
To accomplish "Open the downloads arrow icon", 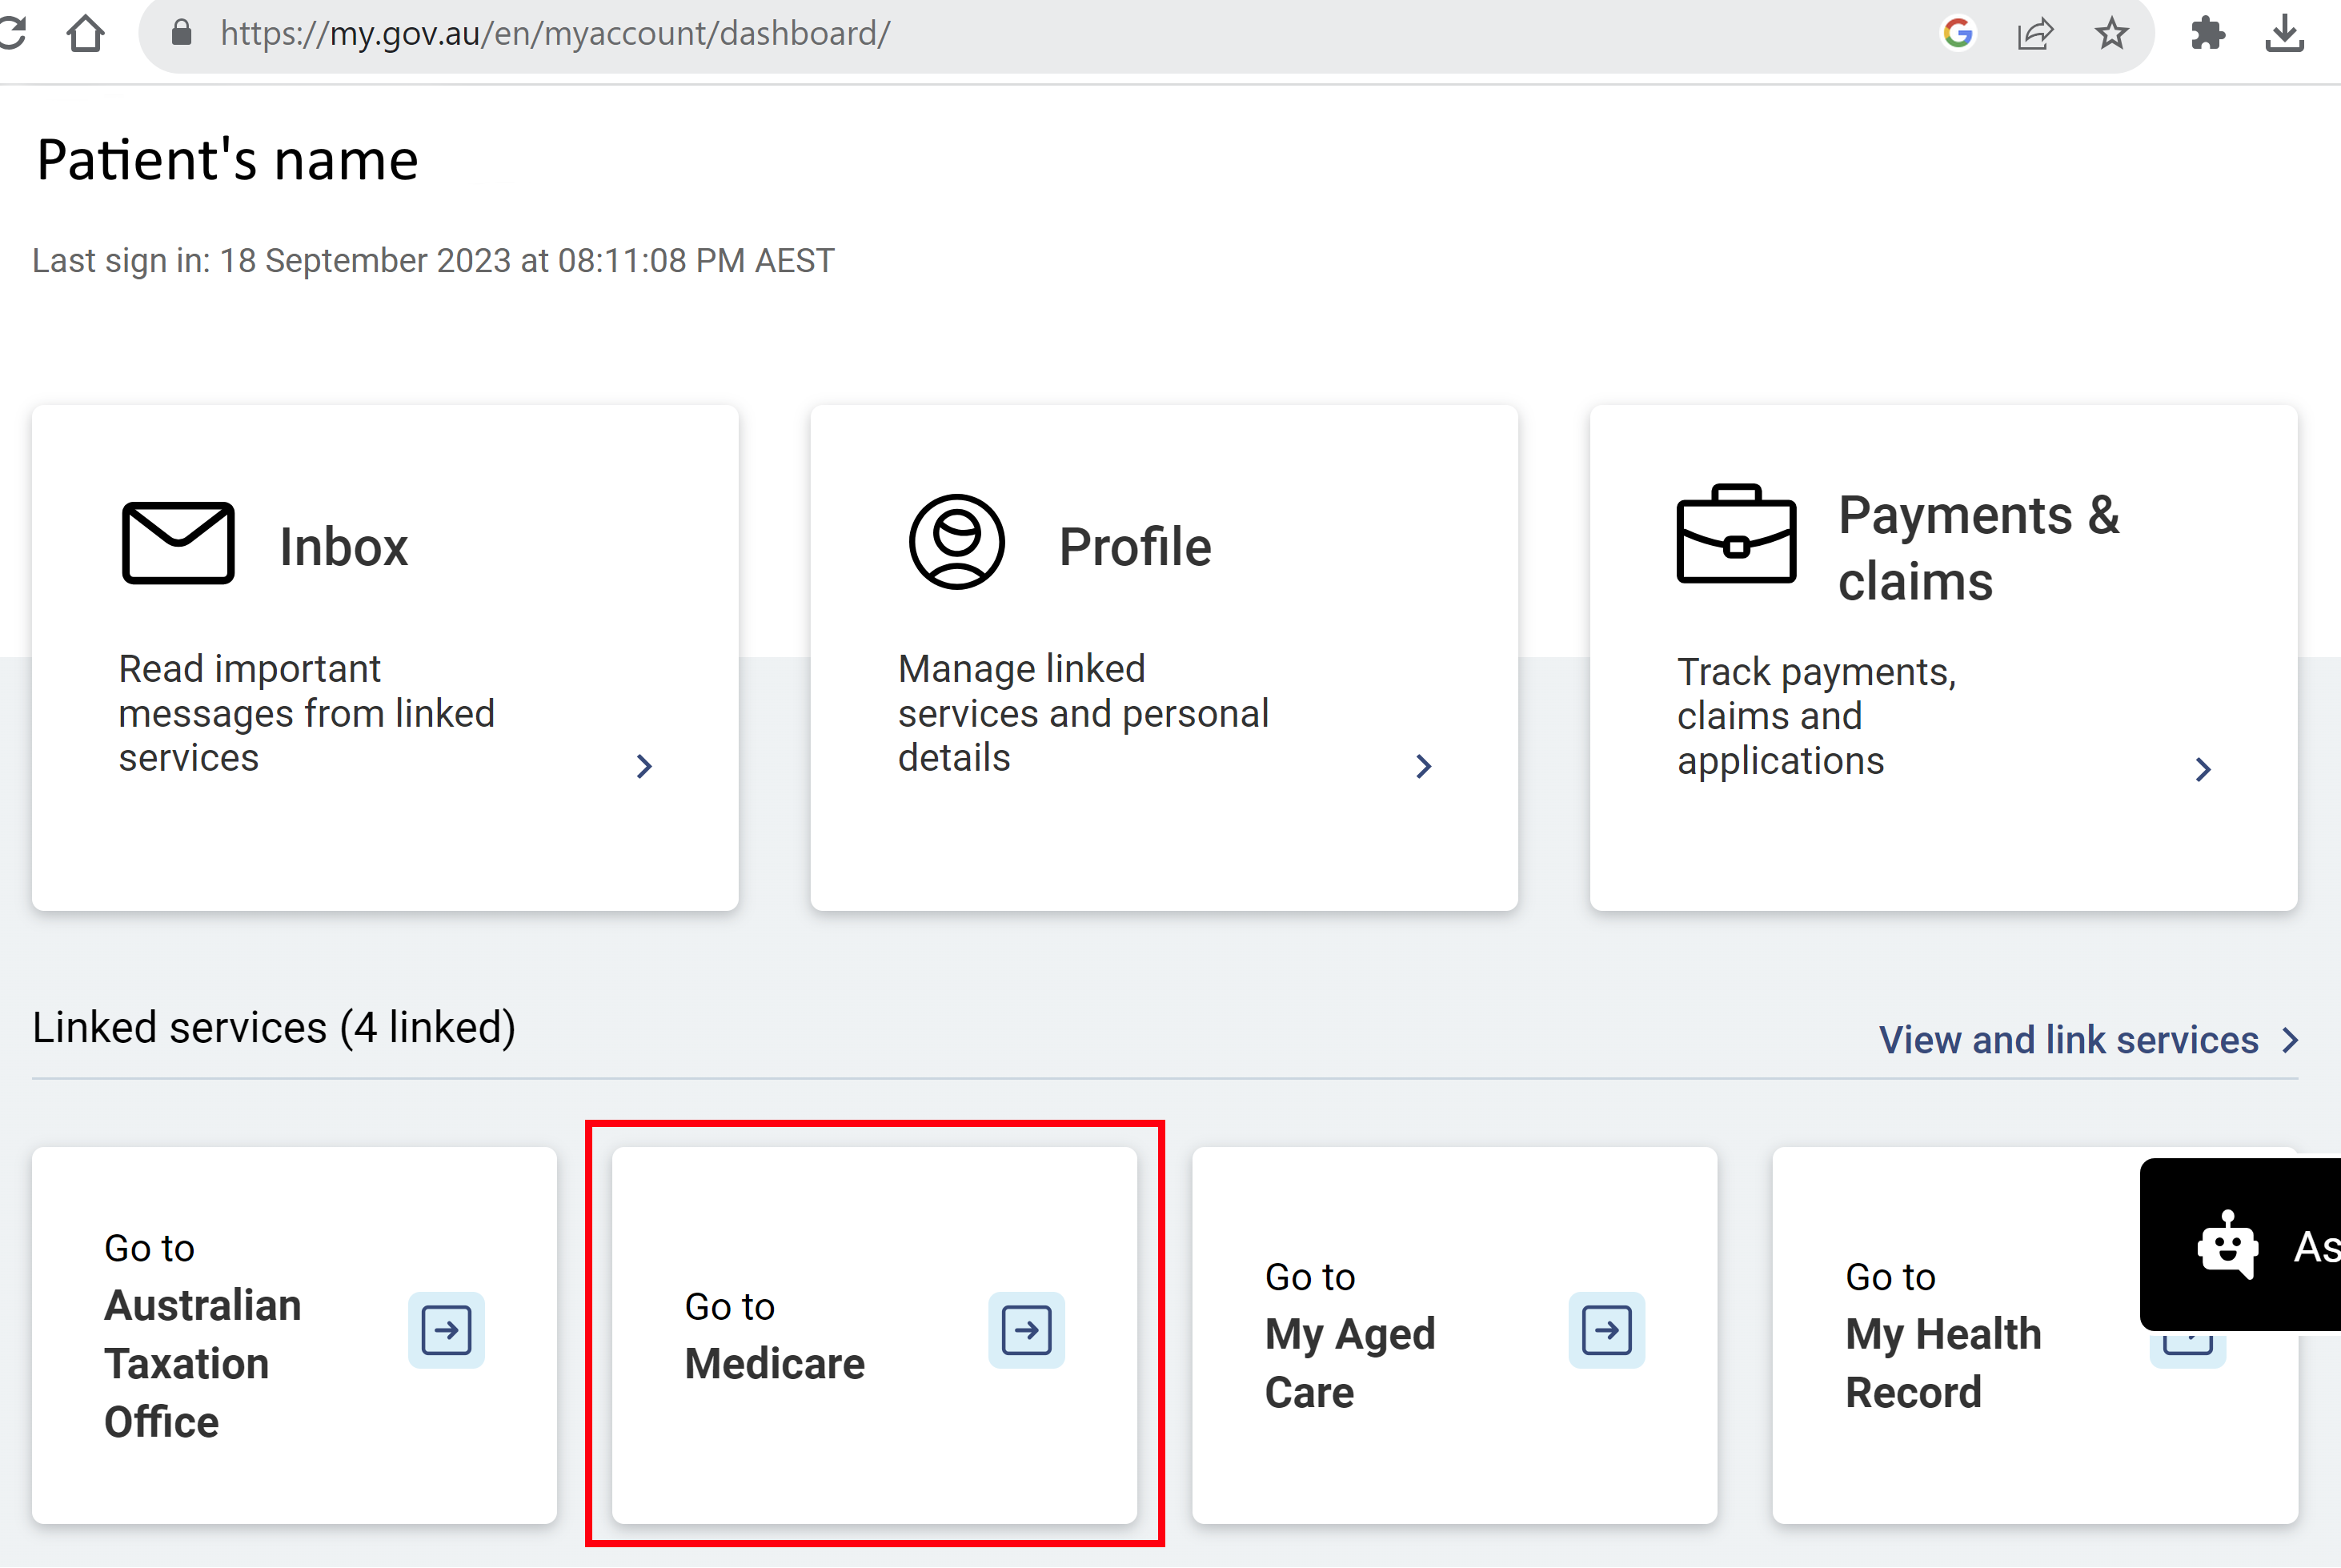I will coord(2285,34).
